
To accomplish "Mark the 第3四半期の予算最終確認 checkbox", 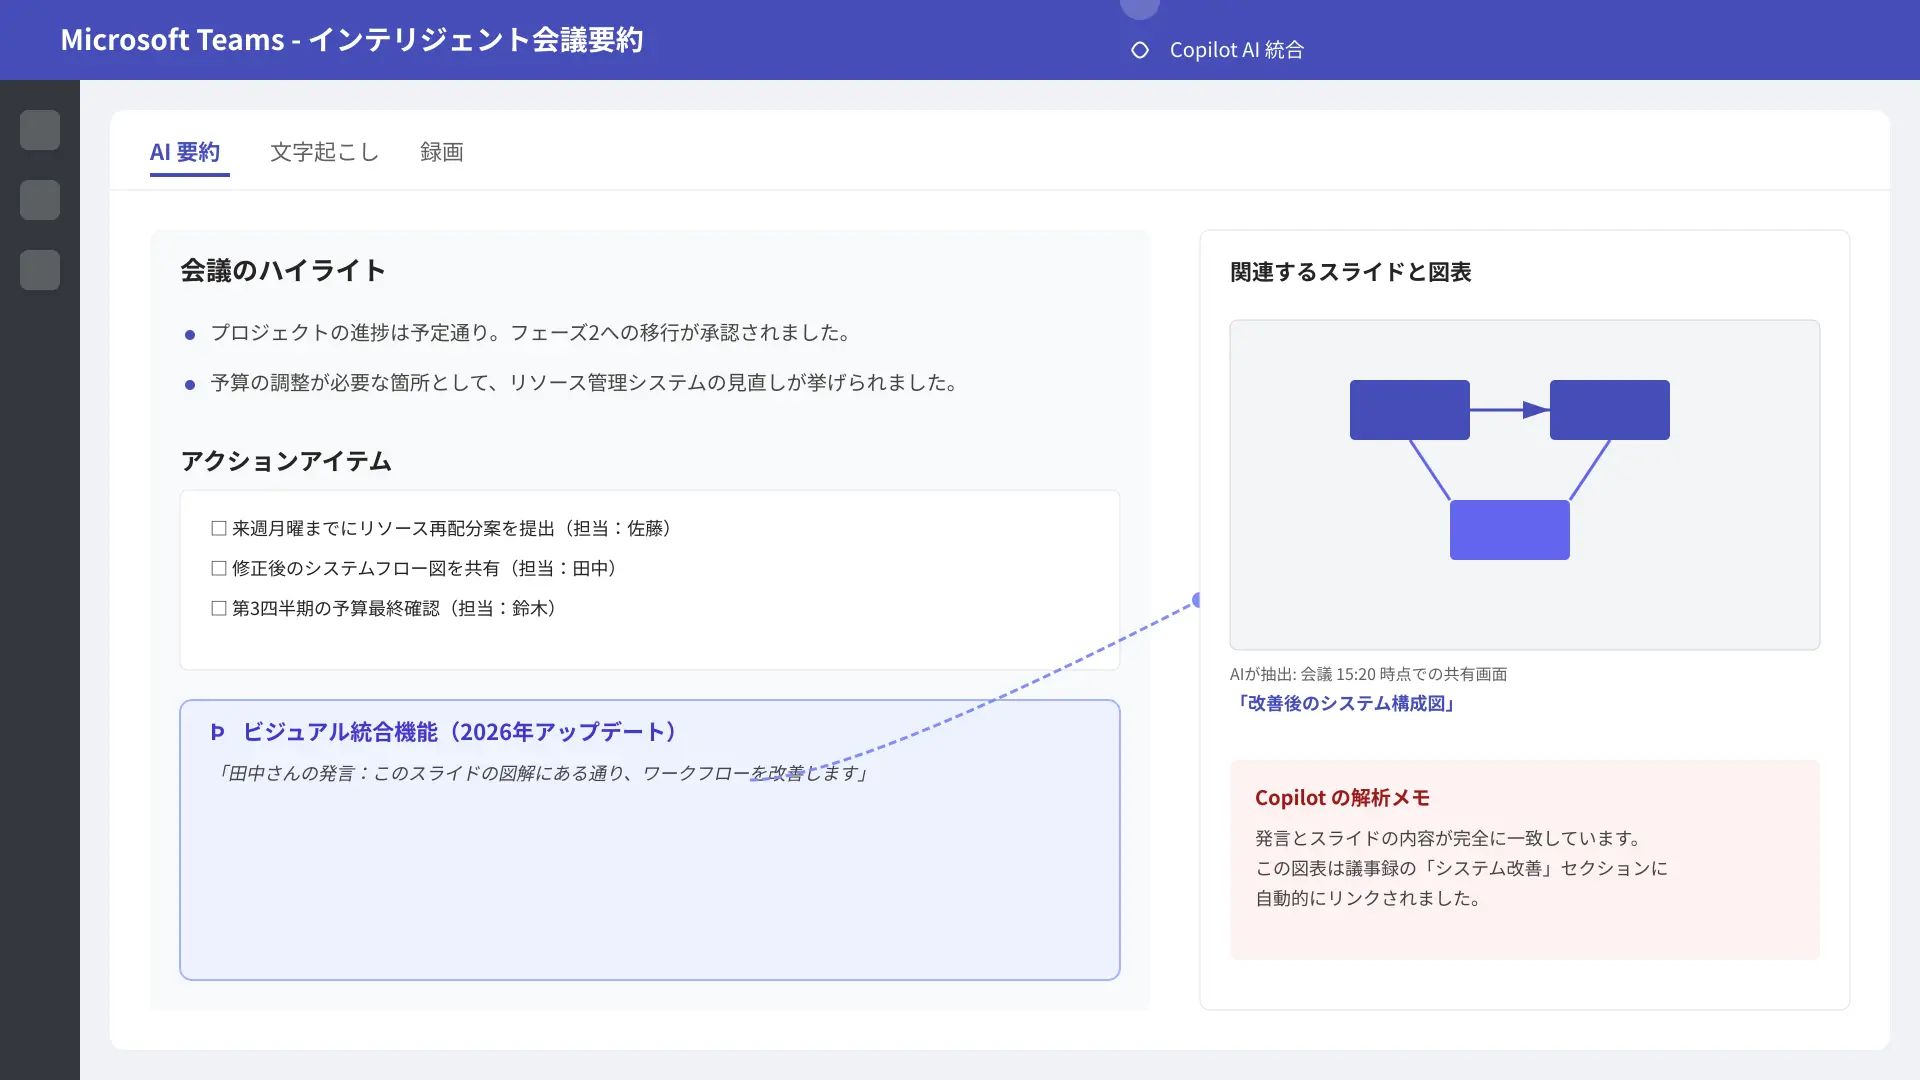I will pyautogui.click(x=219, y=608).
